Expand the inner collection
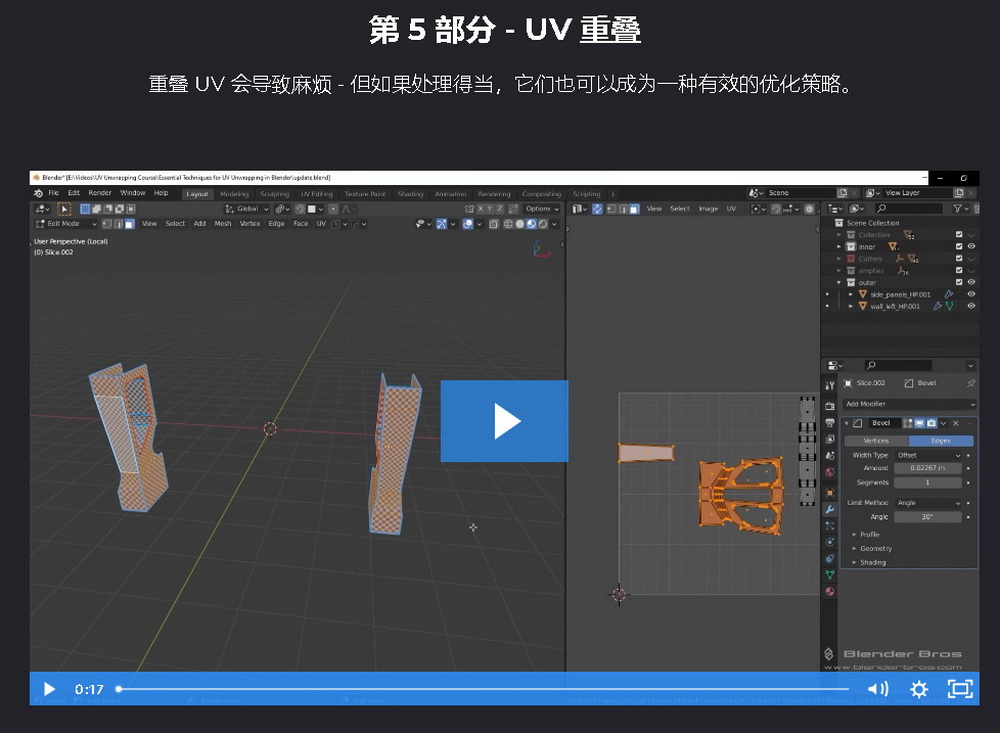This screenshot has width=1000, height=733. tap(839, 247)
